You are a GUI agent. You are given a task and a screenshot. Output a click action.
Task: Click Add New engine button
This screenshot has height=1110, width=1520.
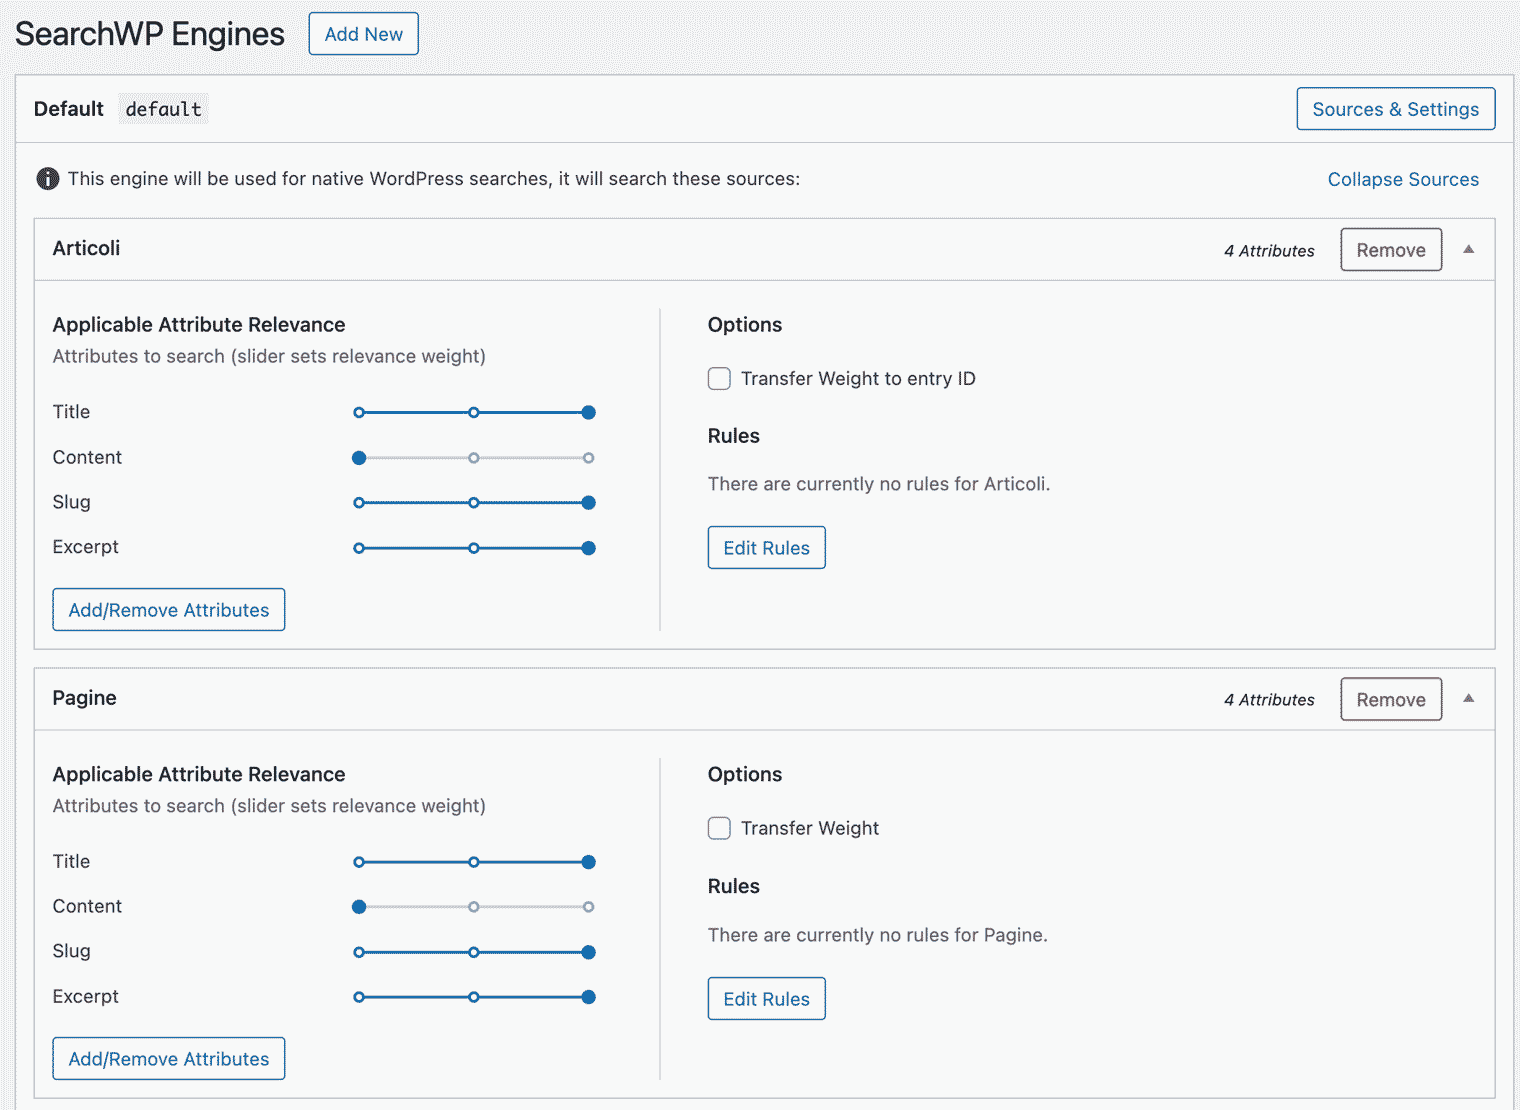point(363,34)
